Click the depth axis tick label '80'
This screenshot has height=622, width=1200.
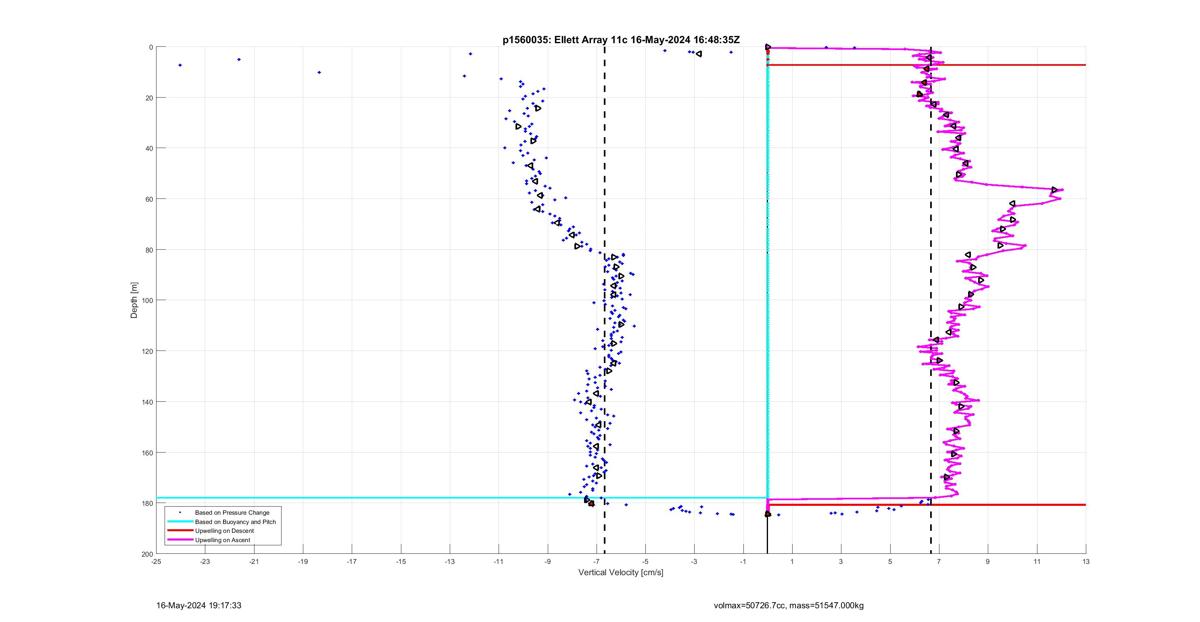pyautogui.click(x=148, y=250)
